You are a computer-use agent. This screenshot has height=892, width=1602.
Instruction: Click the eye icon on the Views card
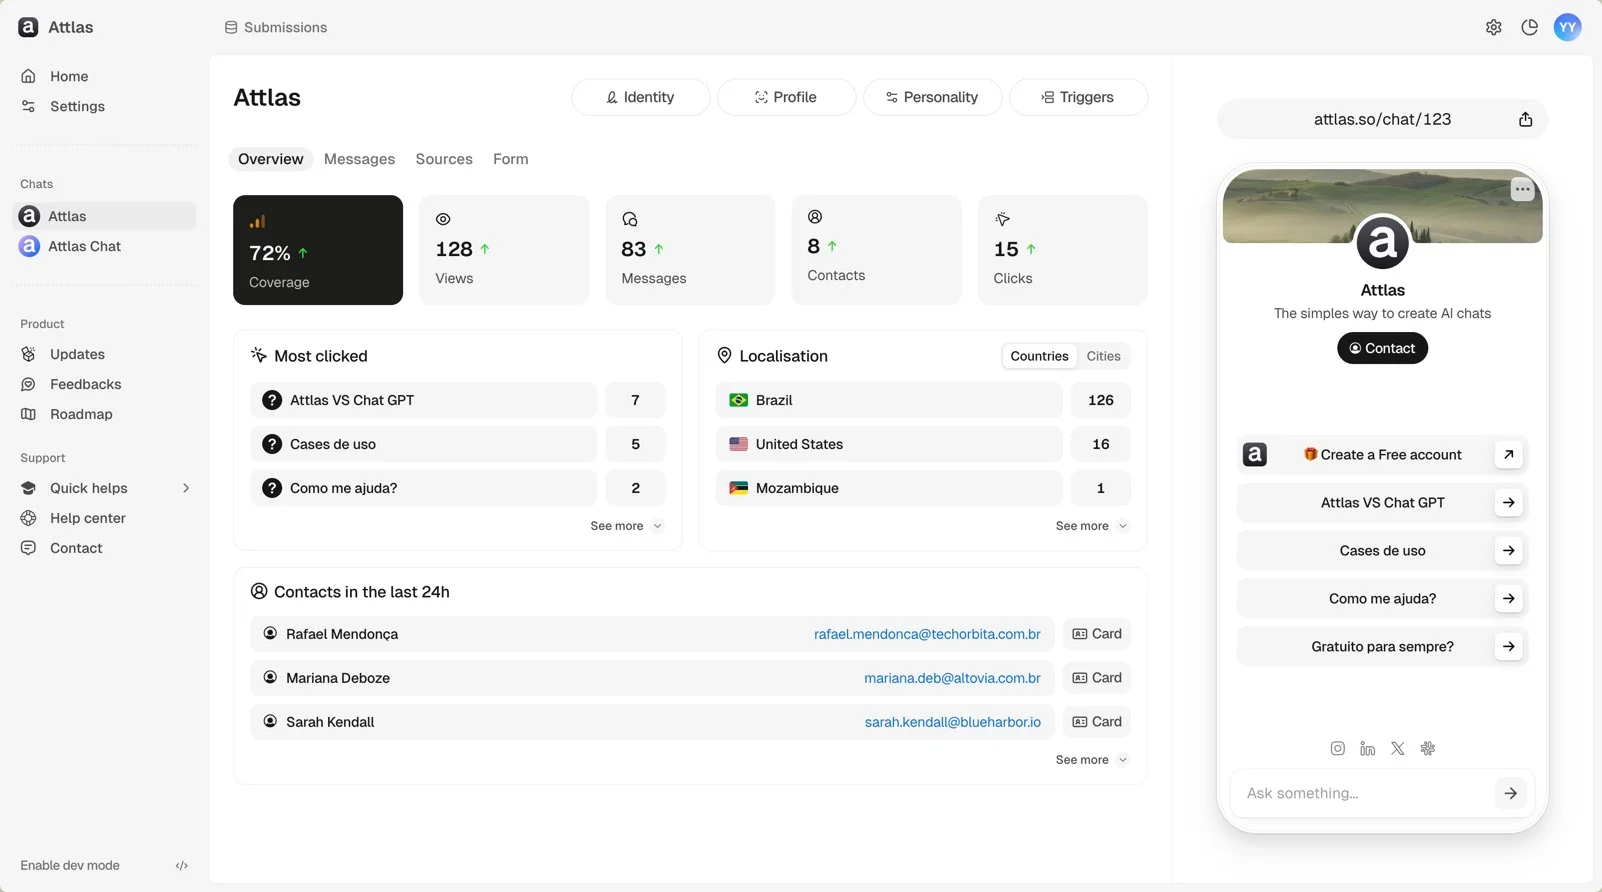pos(443,219)
